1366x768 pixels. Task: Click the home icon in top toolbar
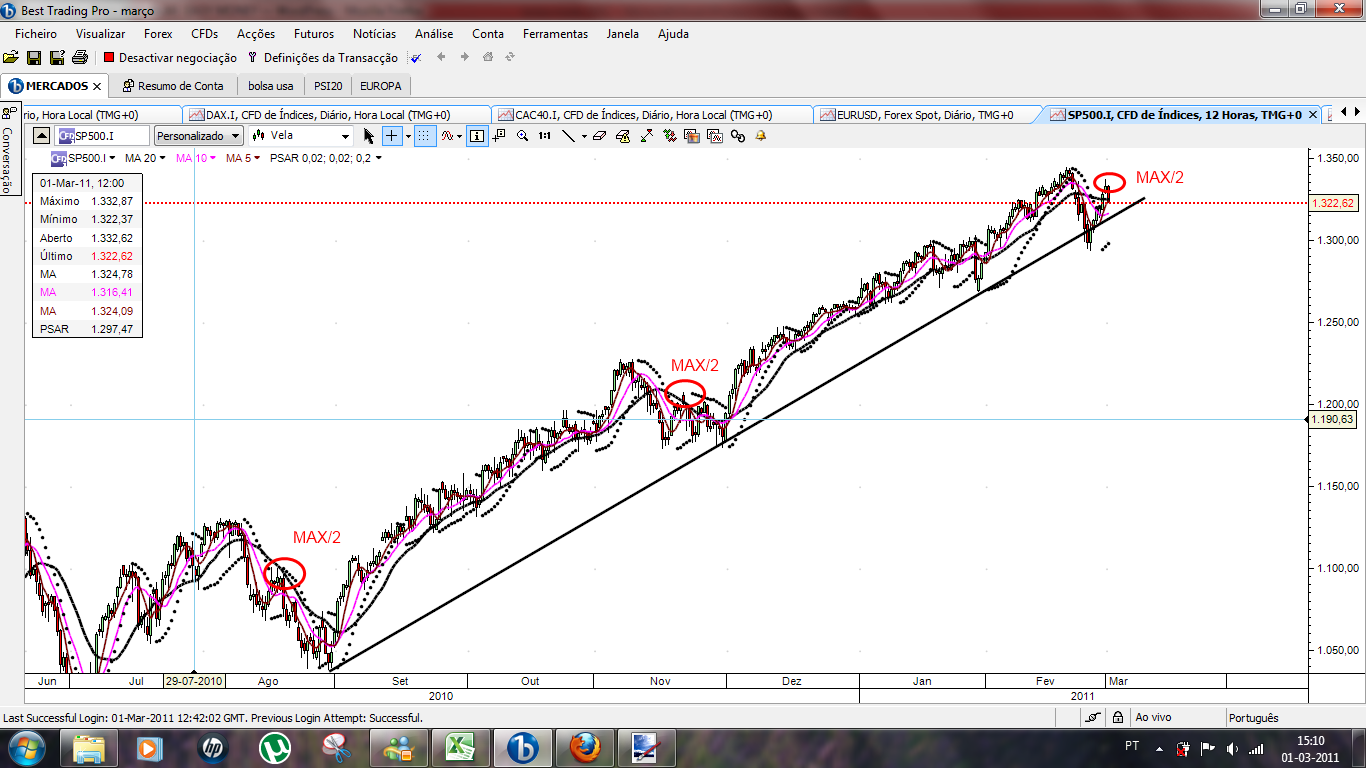pyautogui.click(x=488, y=58)
